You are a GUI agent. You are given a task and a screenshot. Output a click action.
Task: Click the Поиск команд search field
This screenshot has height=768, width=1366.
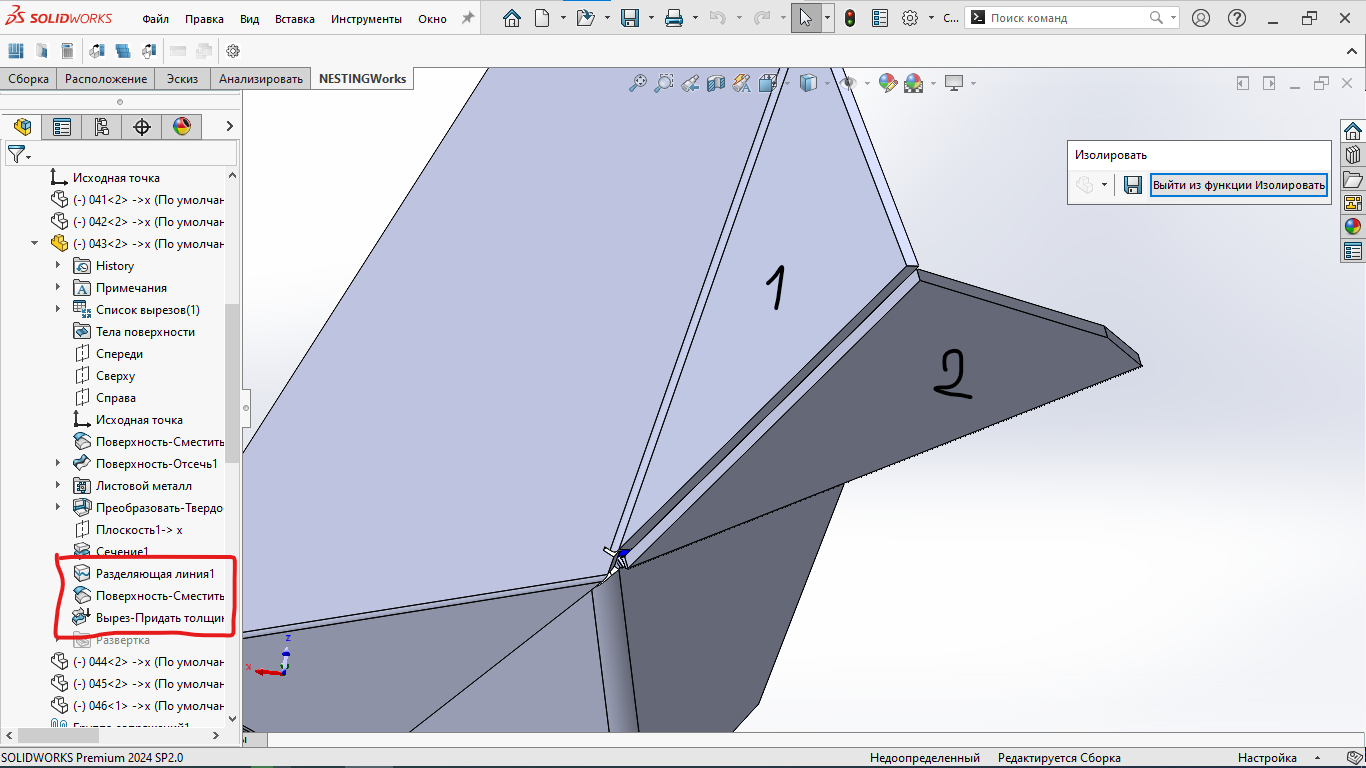[1066, 18]
